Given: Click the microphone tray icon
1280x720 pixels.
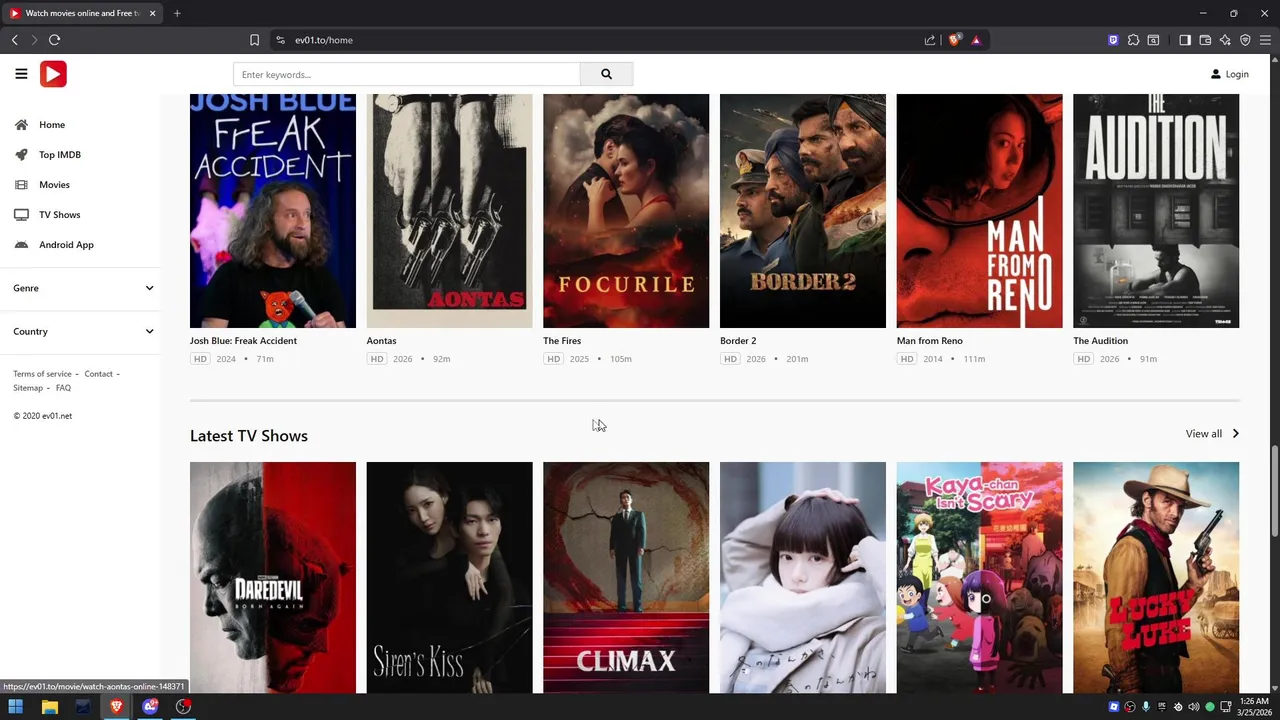Looking at the screenshot, I should 1146,707.
